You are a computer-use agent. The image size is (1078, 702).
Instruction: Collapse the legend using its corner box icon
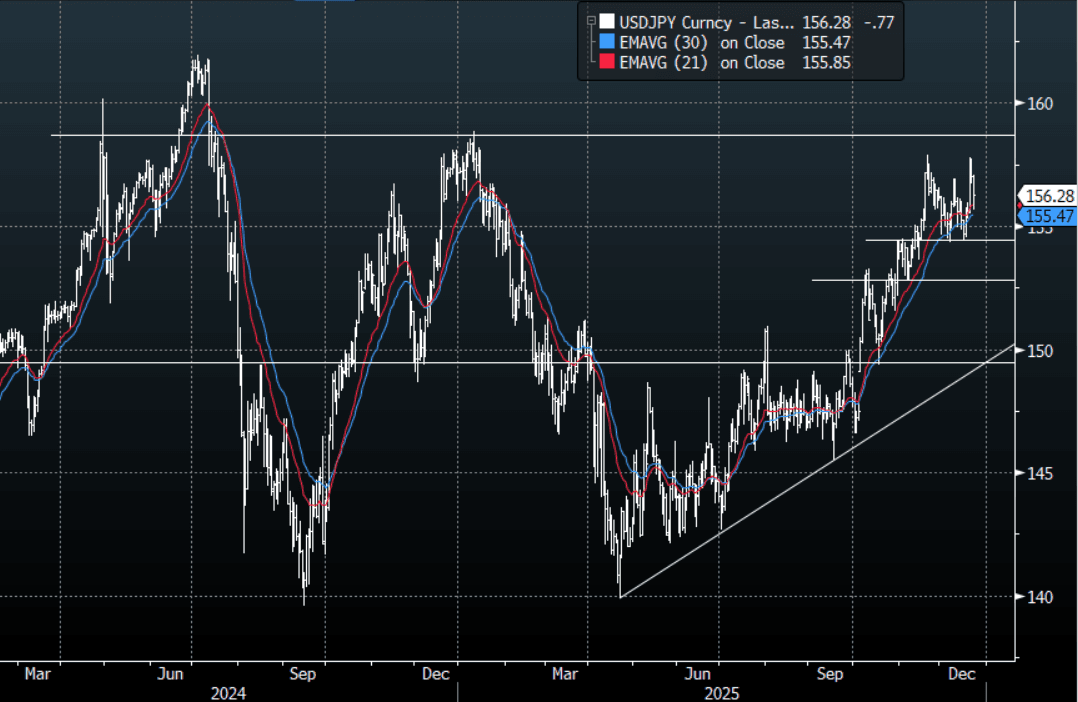[x=591, y=20]
